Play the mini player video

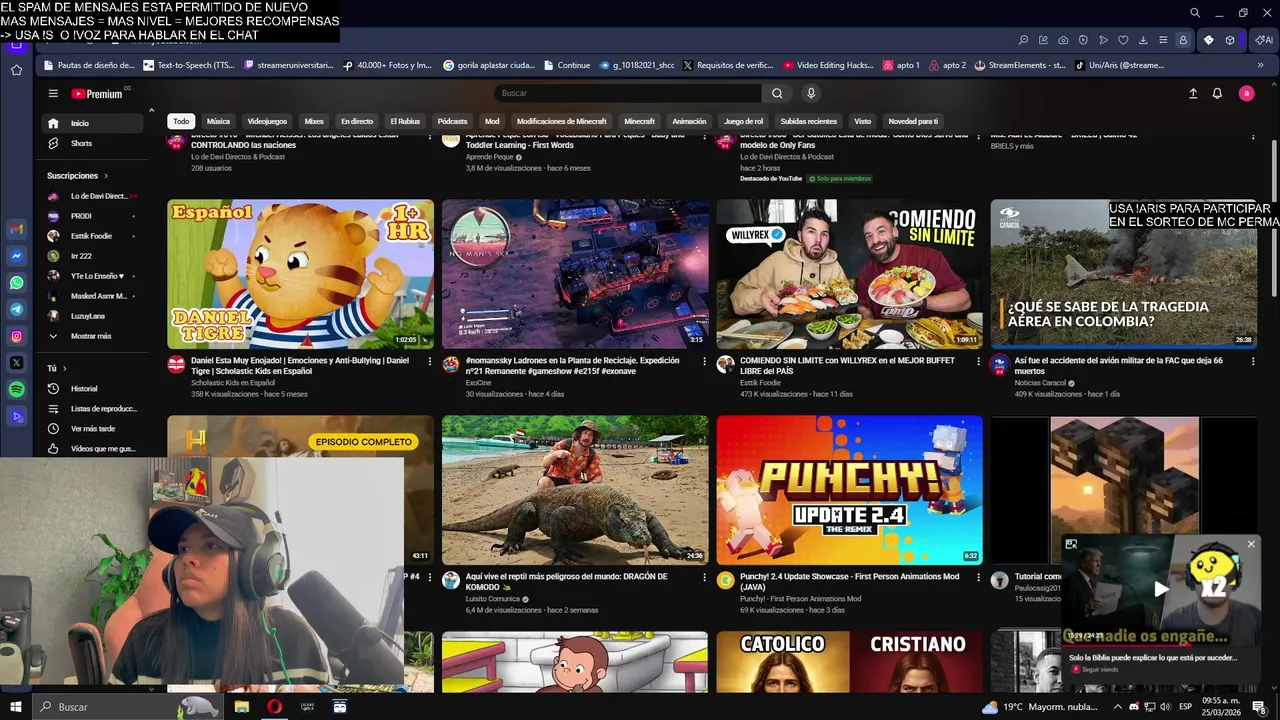(1161, 589)
